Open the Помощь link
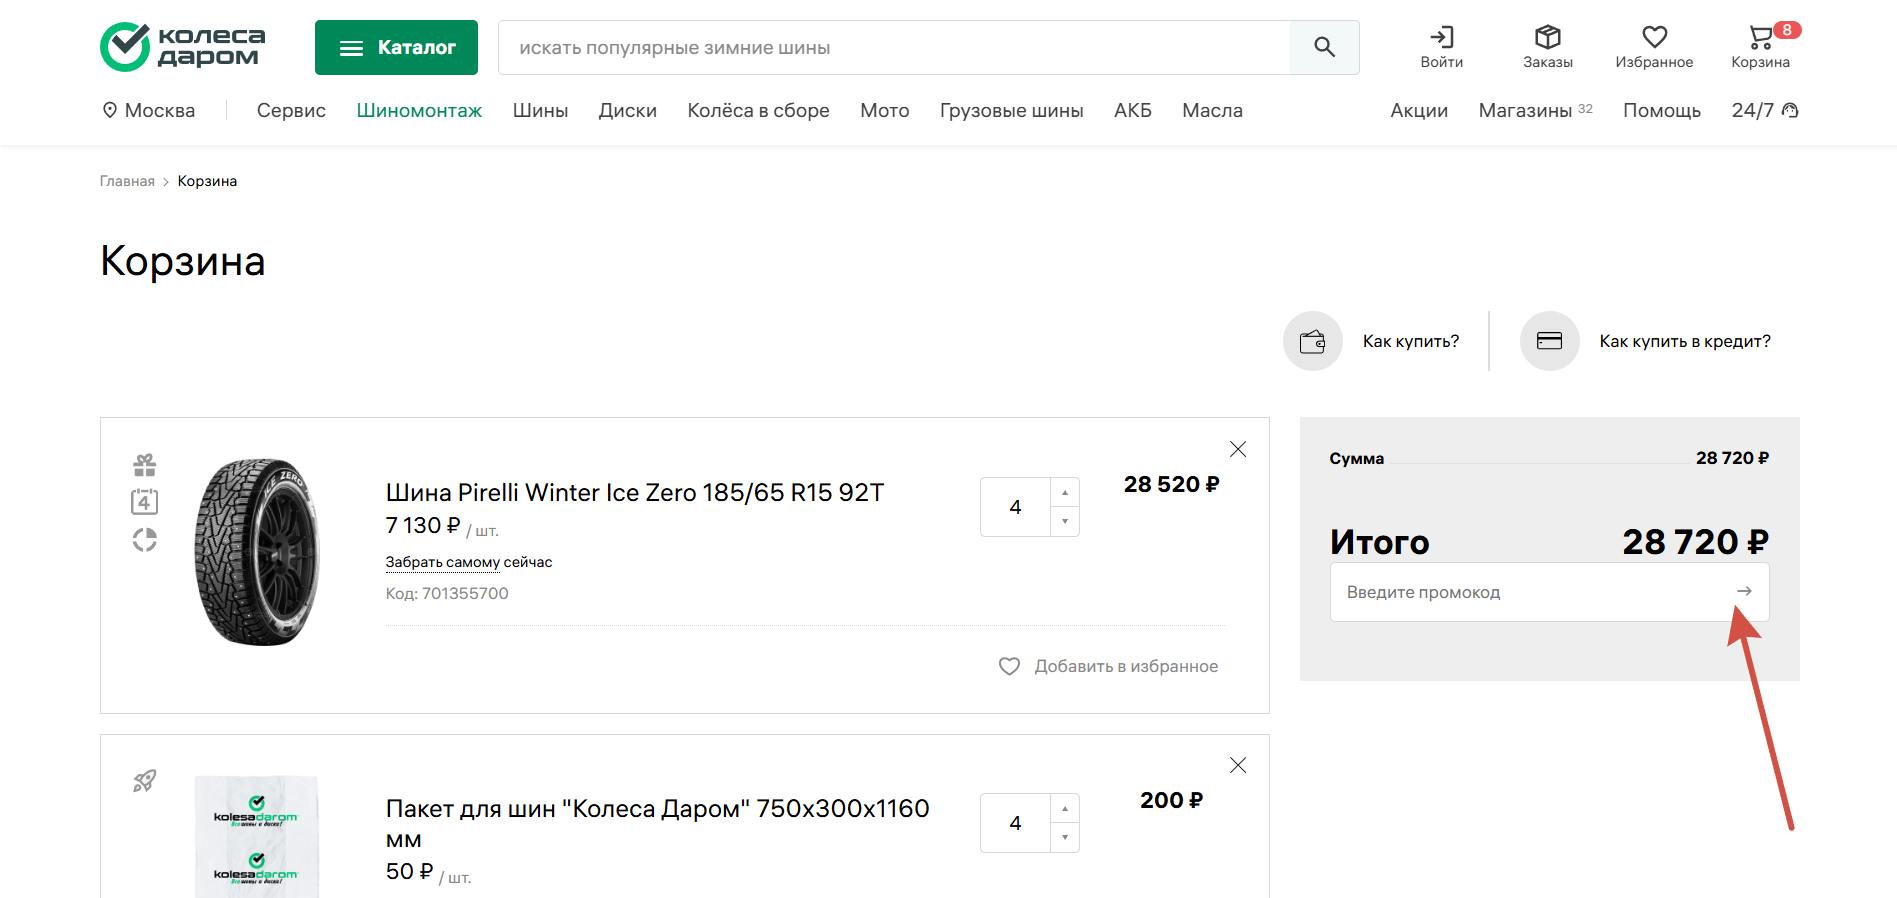This screenshot has width=1897, height=898. coord(1662,110)
